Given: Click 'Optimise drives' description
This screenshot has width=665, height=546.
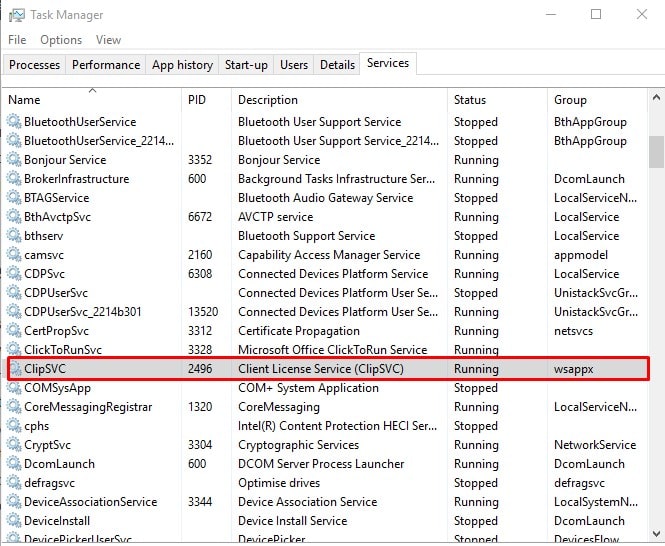Looking at the screenshot, I should [279, 483].
